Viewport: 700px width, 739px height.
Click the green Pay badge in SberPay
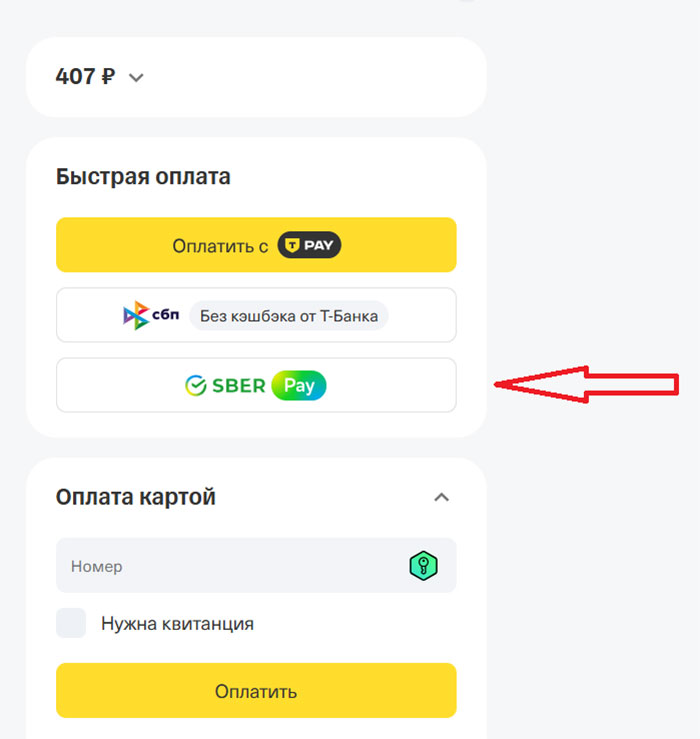point(299,386)
